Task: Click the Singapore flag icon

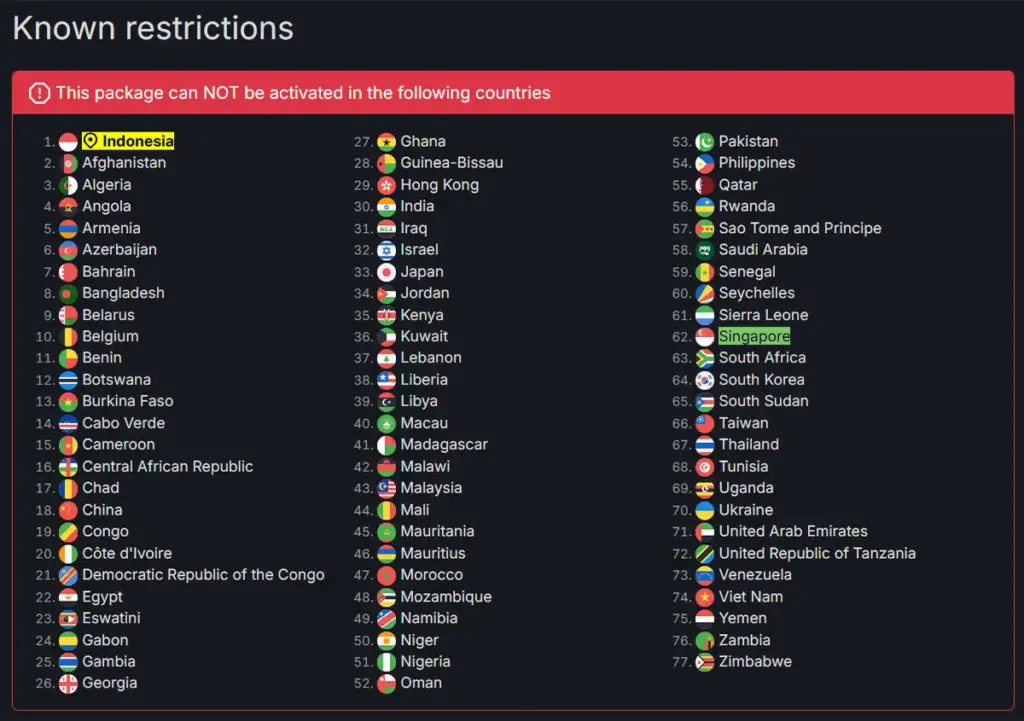Action: [705, 337]
